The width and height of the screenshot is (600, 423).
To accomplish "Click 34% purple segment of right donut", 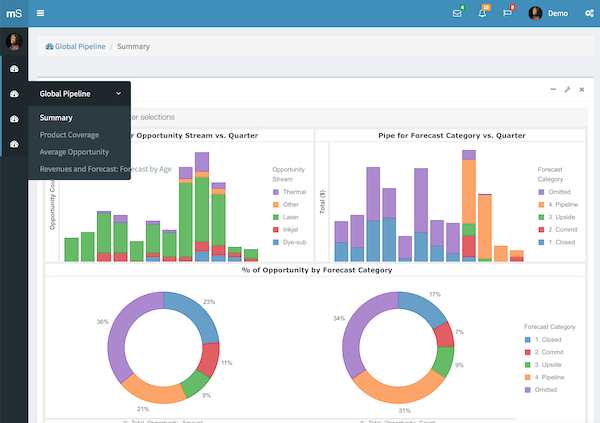I will (354, 329).
